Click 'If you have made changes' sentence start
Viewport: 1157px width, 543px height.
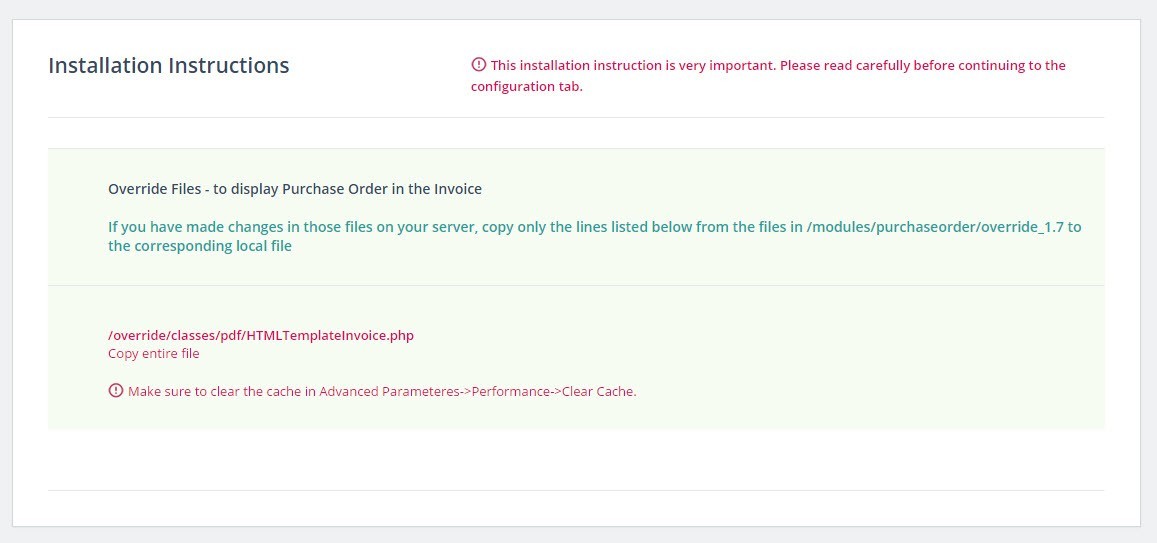click(184, 227)
